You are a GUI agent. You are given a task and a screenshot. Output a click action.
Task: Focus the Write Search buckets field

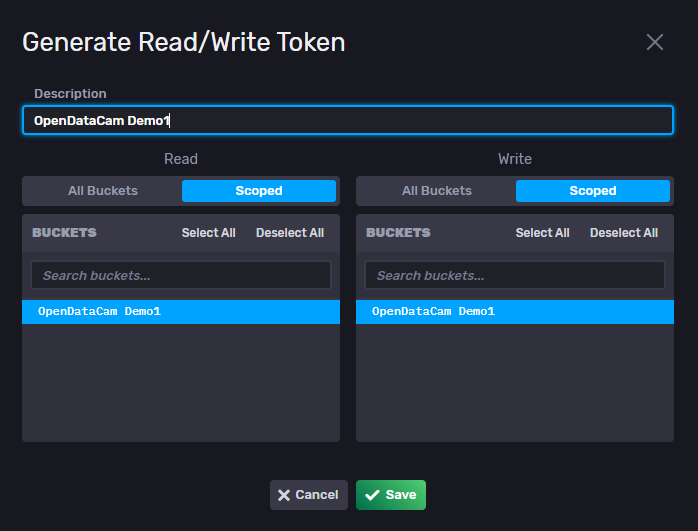point(515,276)
